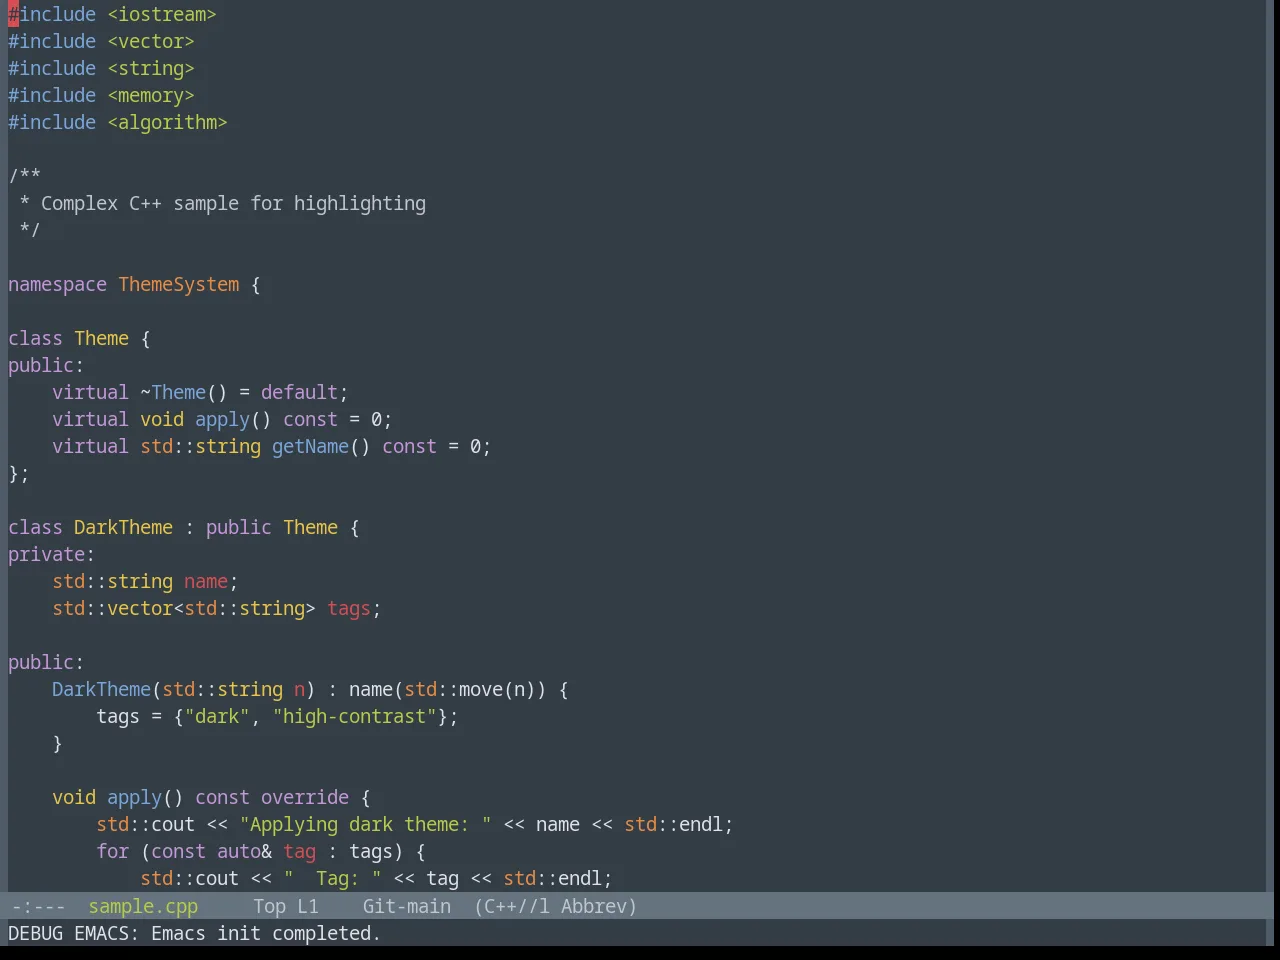The width and height of the screenshot is (1280, 960).
Task: Click comment text 'Complex C++ sample for highlighting'
Action: (x=233, y=203)
